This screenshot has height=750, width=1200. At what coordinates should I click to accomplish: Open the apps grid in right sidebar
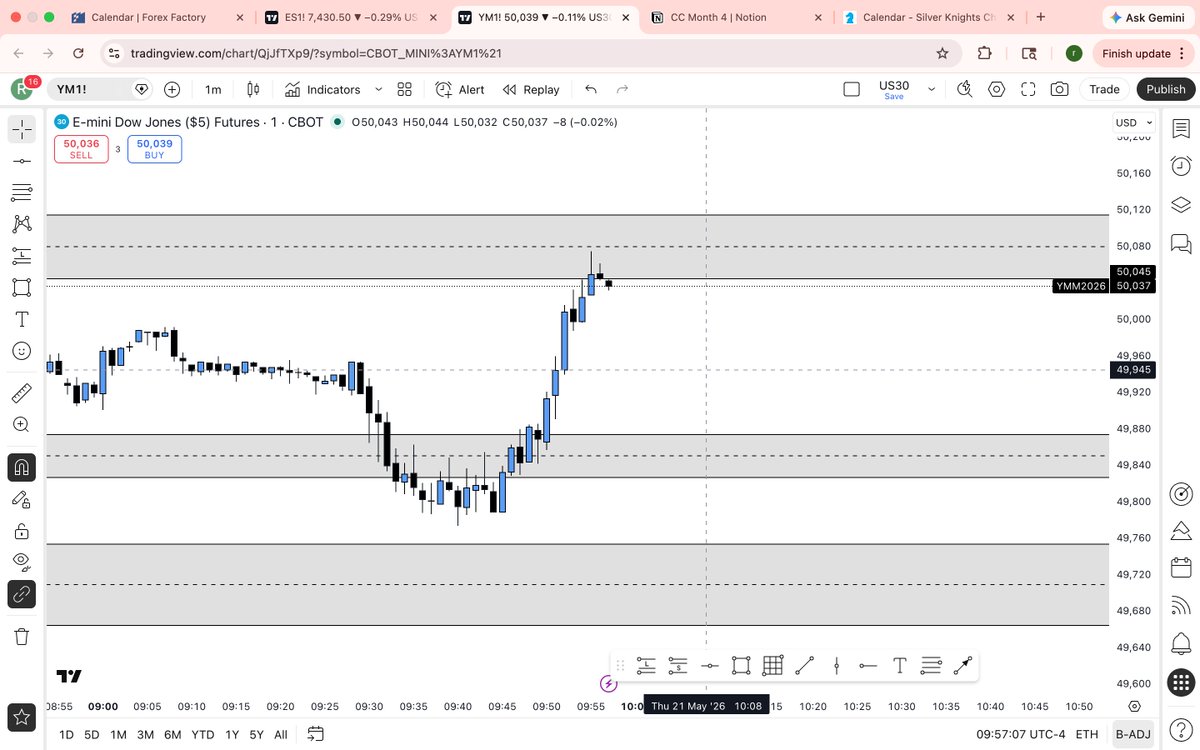pyautogui.click(x=1180, y=681)
